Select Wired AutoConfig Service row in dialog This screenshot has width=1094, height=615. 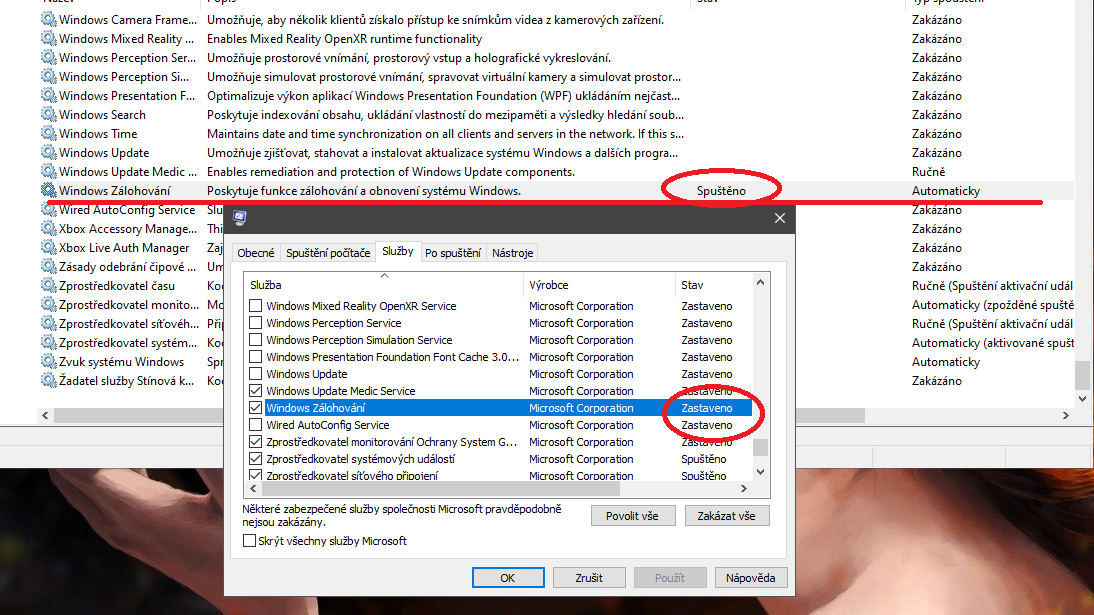[x=498, y=424]
